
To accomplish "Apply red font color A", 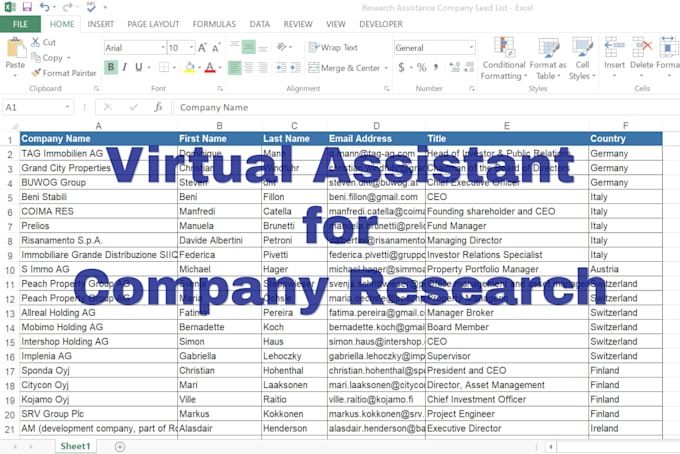I will click(210, 67).
